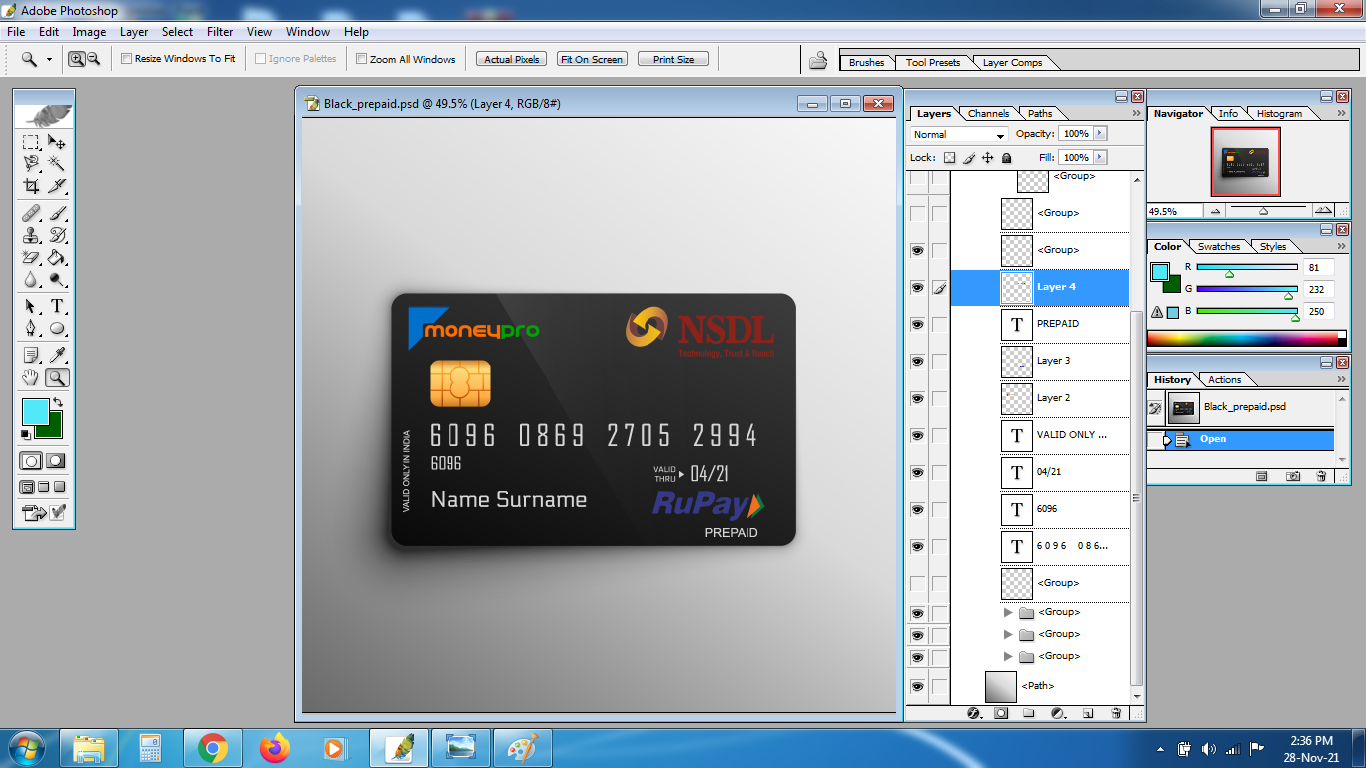This screenshot has height=768, width=1366.
Task: Create new snapshot in History panel
Action: tap(1292, 477)
